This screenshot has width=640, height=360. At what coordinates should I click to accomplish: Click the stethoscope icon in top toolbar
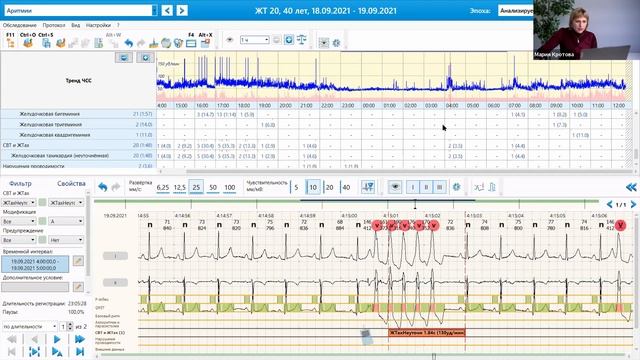tap(178, 42)
